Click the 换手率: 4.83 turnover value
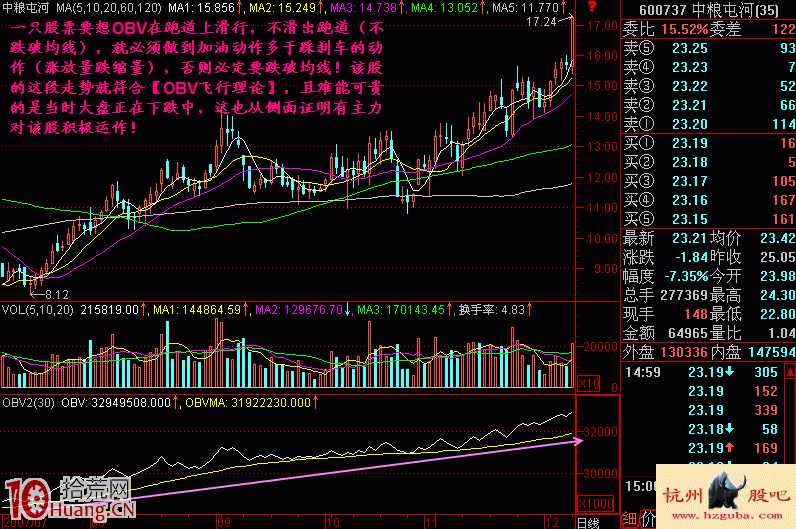Image resolution: width=796 pixels, height=529 pixels. [x=491, y=310]
